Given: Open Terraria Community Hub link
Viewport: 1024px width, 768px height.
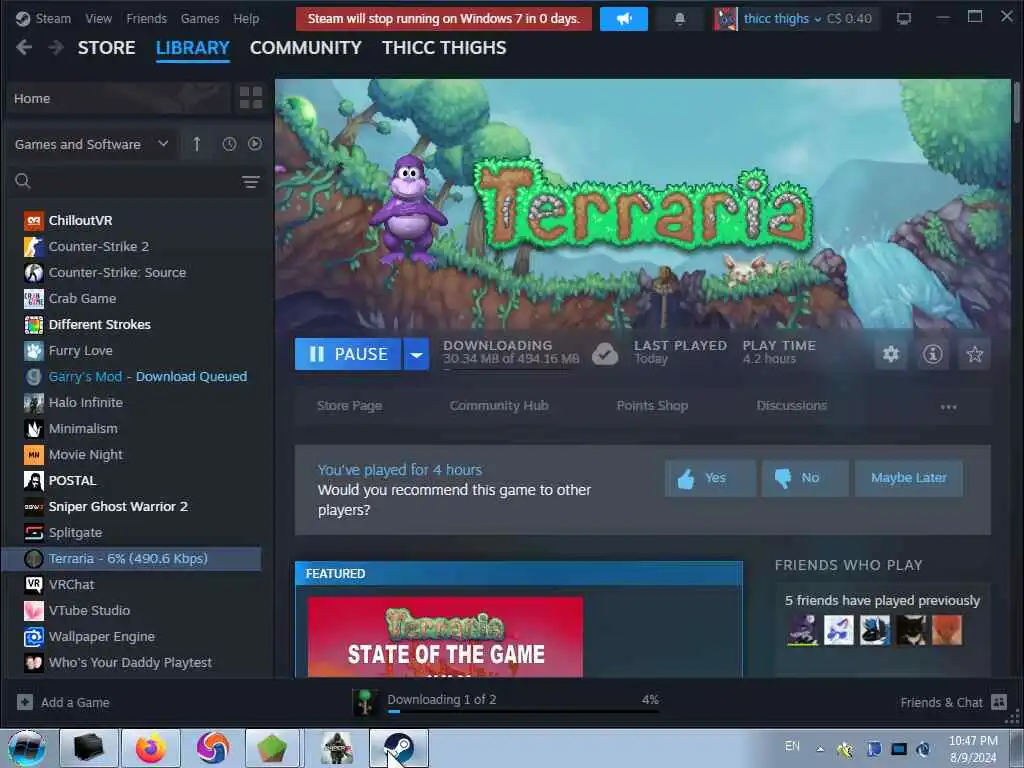Looking at the screenshot, I should click(499, 406).
